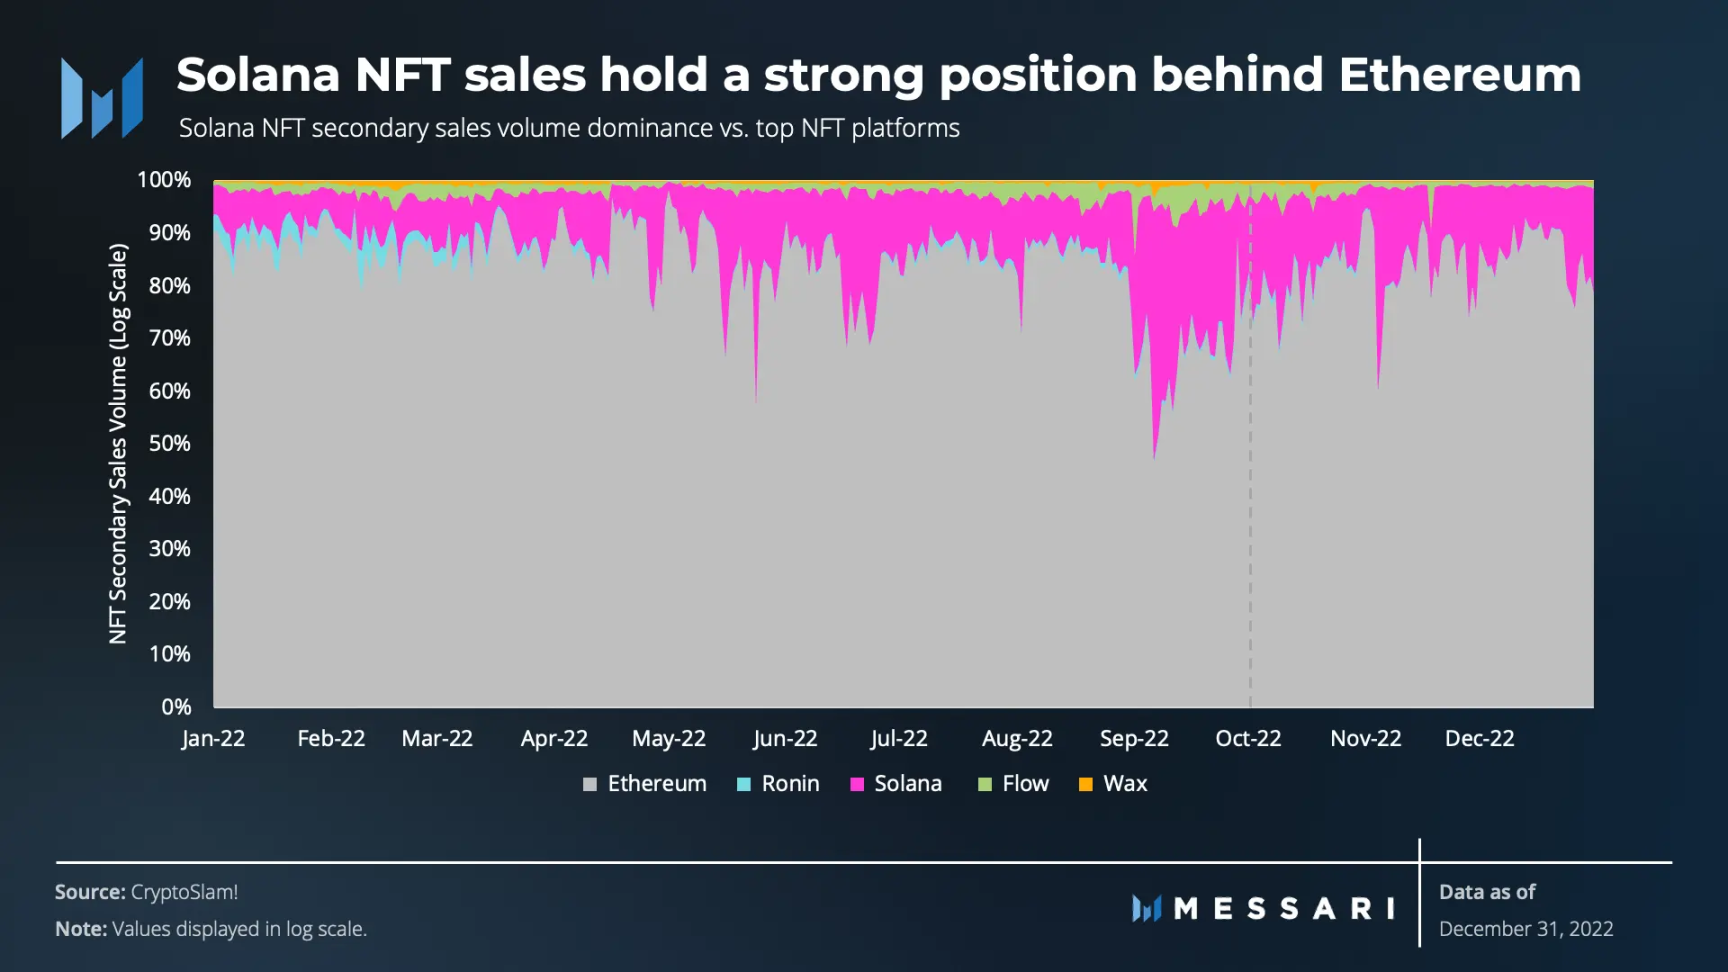Click the Oct-22 dashed vertical marker line
1728x972 pixels.
pyautogui.click(x=1250, y=445)
